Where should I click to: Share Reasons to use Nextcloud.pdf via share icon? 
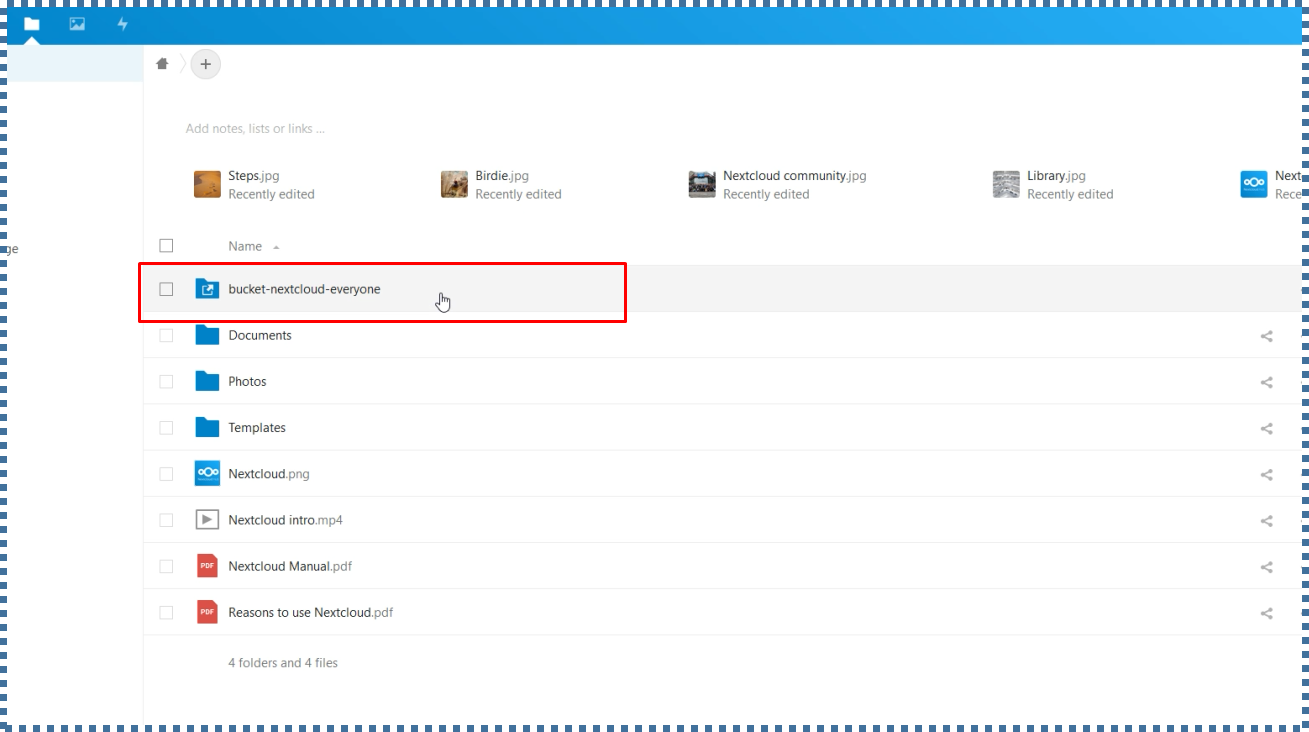[1266, 613]
